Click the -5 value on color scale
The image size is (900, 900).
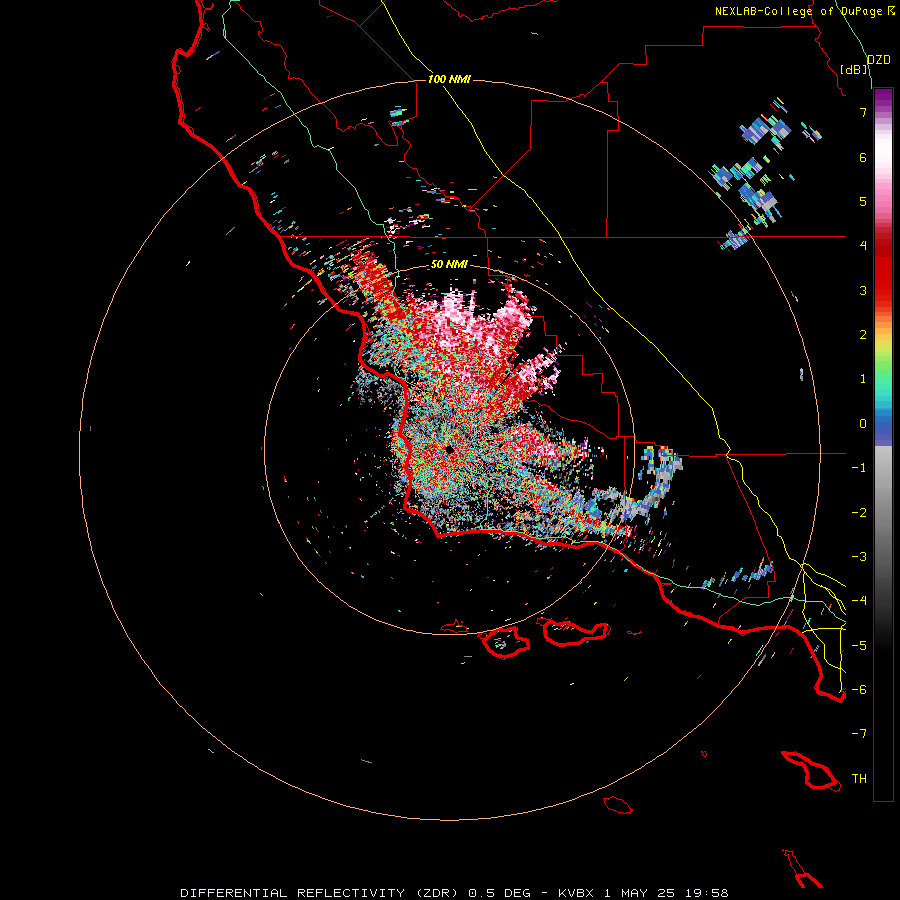point(859,646)
